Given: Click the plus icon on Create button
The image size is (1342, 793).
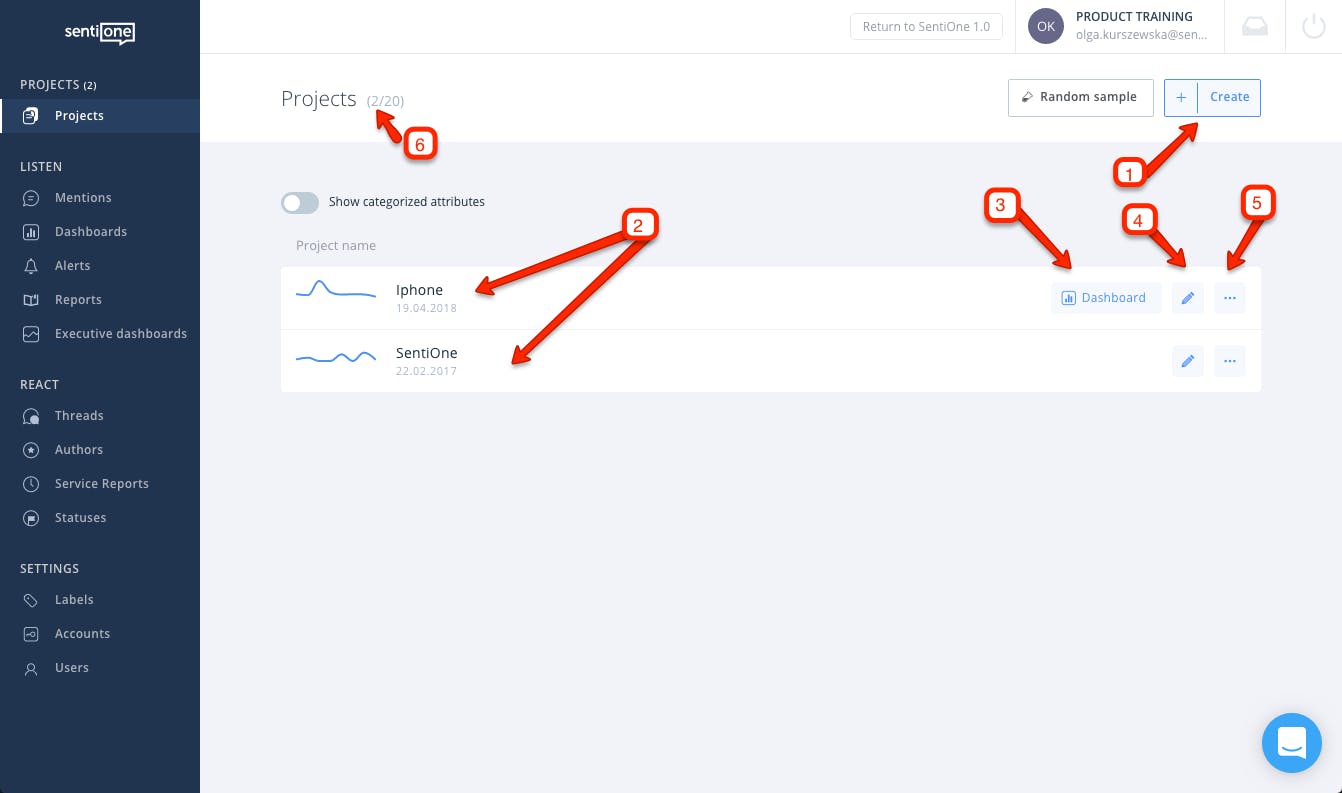Looking at the screenshot, I should coord(1181,98).
